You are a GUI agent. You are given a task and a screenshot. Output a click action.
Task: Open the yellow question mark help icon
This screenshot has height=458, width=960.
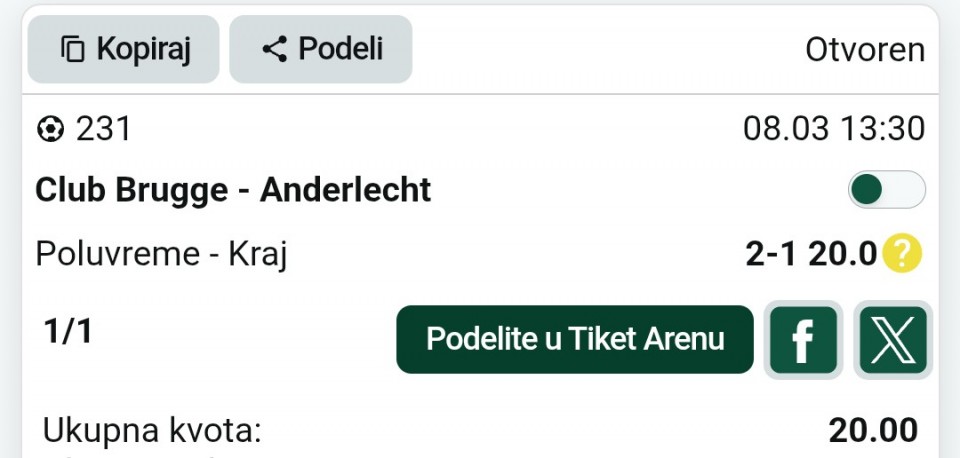(x=902, y=255)
